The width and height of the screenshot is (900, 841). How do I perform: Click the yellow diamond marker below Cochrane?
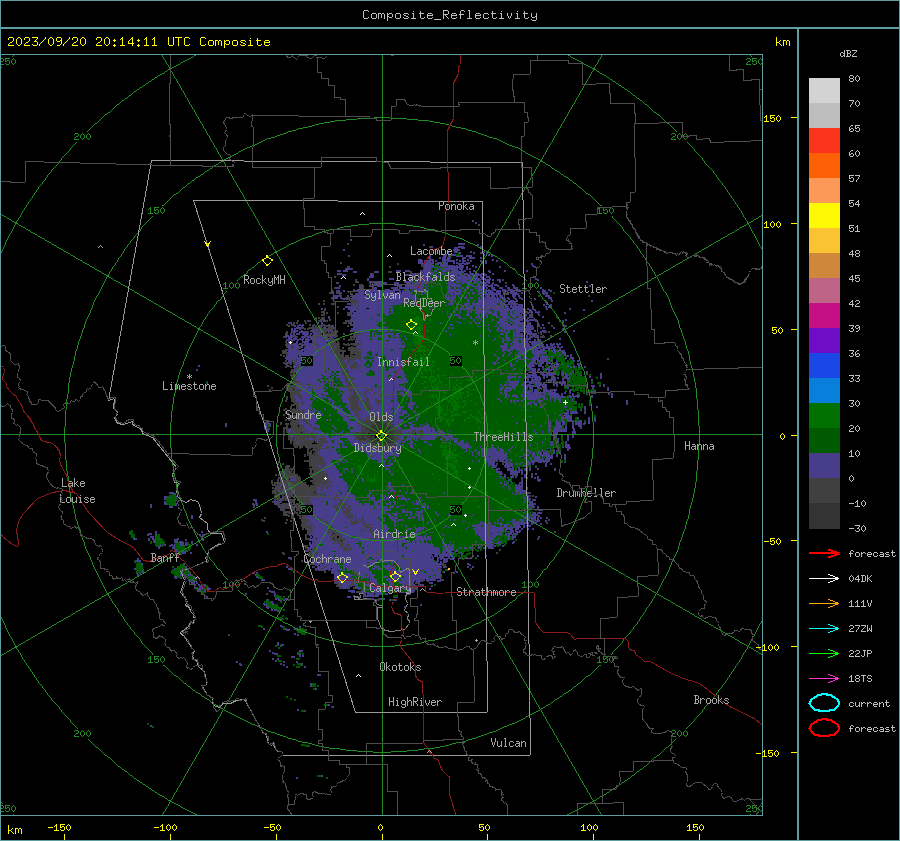pyautogui.click(x=343, y=577)
